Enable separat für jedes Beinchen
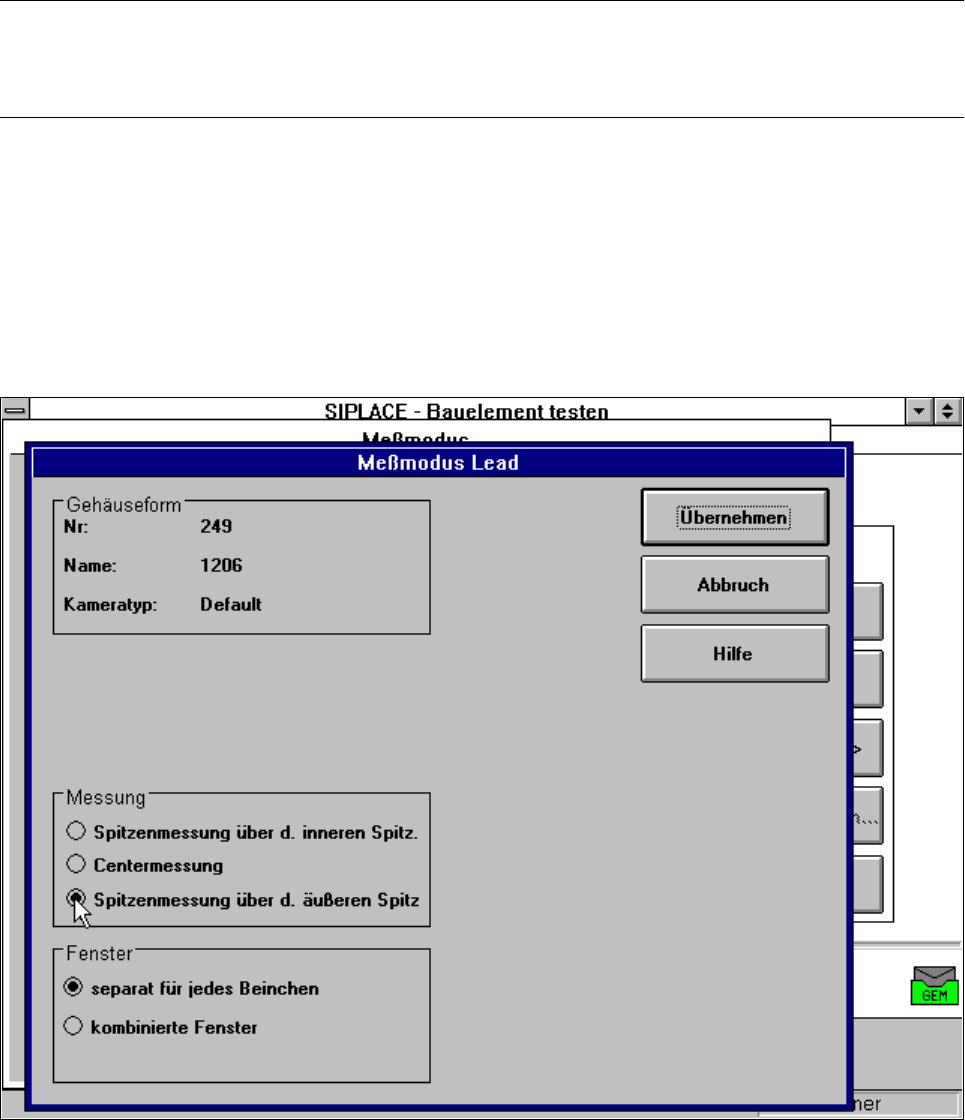Viewport: 965px width, 1120px height. click(x=191, y=989)
